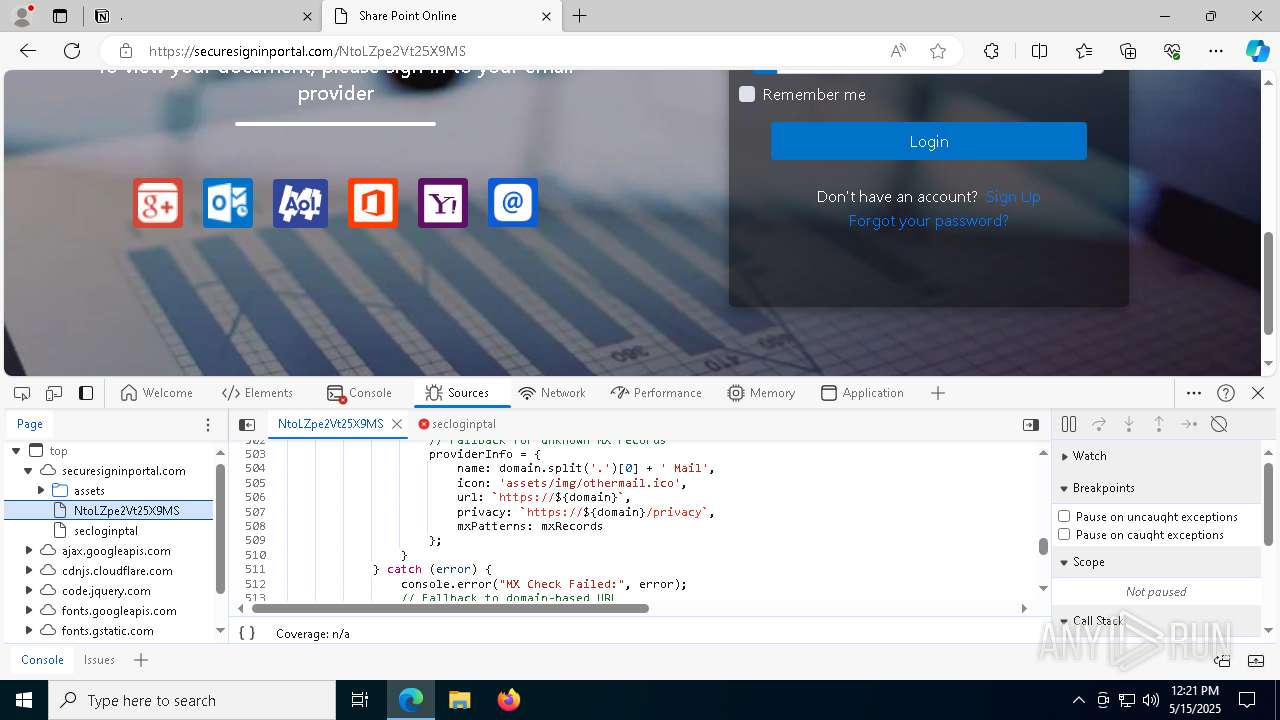Open the Inspect element picker tool
Viewport: 1280px width, 720px height.
tap(22, 393)
